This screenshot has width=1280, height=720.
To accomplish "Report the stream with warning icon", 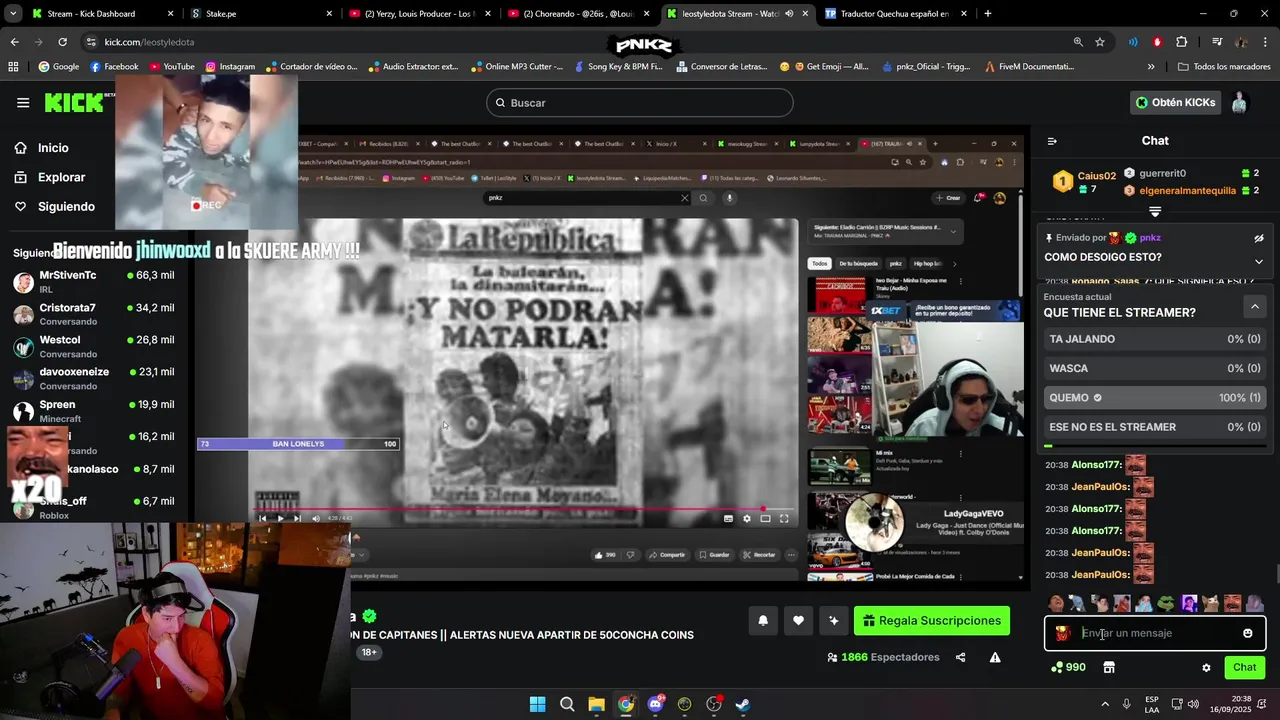I will click(995, 657).
